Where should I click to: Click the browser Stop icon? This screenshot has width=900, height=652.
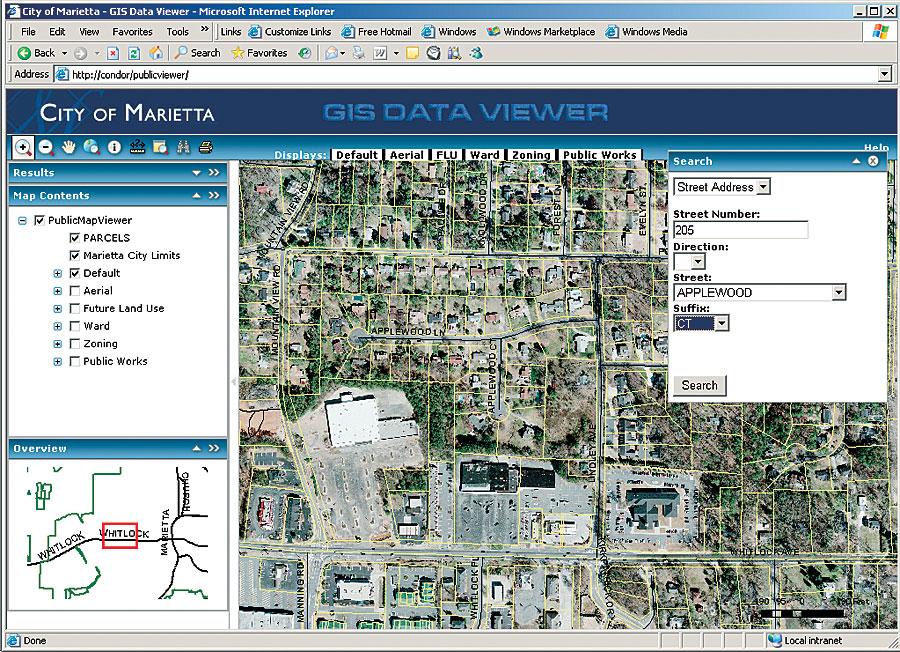pyautogui.click(x=113, y=53)
